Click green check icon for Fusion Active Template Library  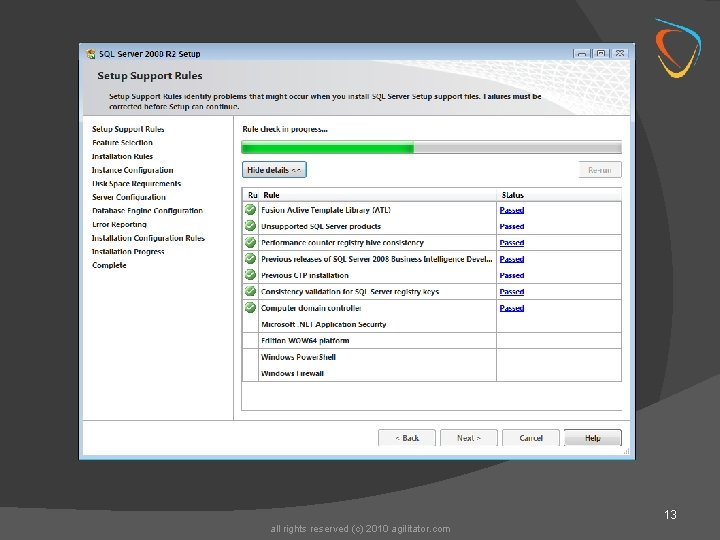point(250,210)
